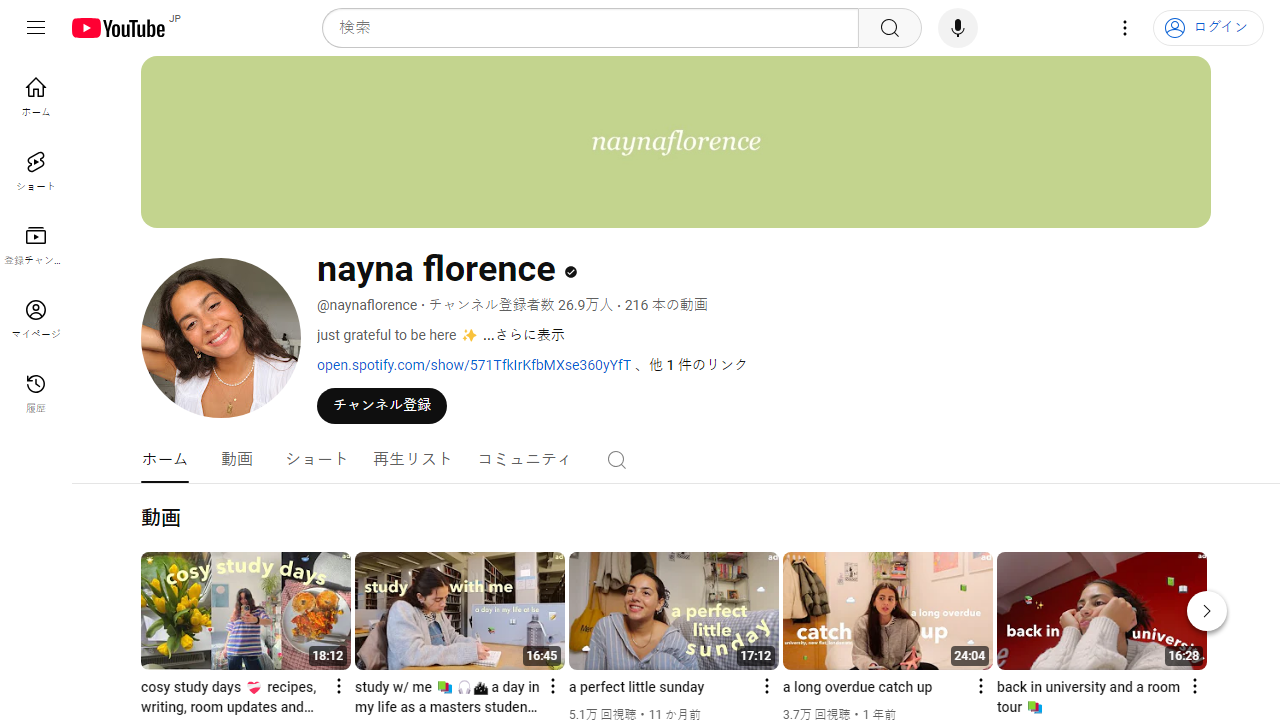Open options menu for cosy study days video
The image size is (1280, 720).
click(x=338, y=686)
